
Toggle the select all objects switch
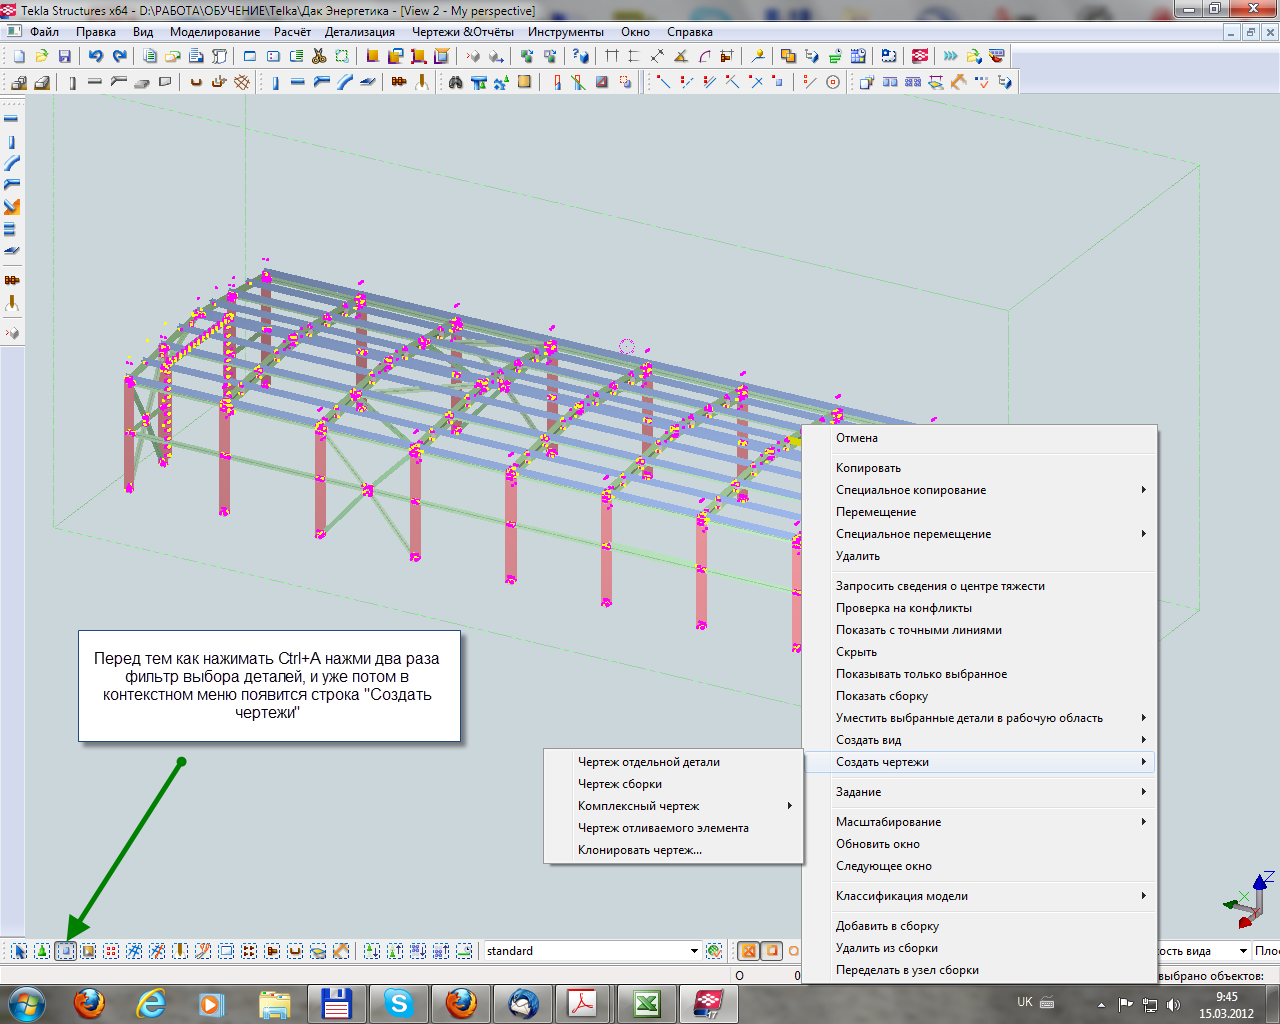click(19, 951)
